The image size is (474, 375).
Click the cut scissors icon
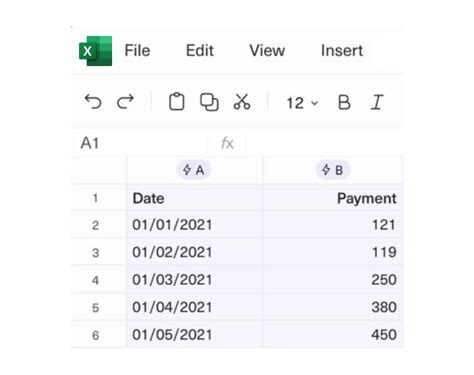242,102
